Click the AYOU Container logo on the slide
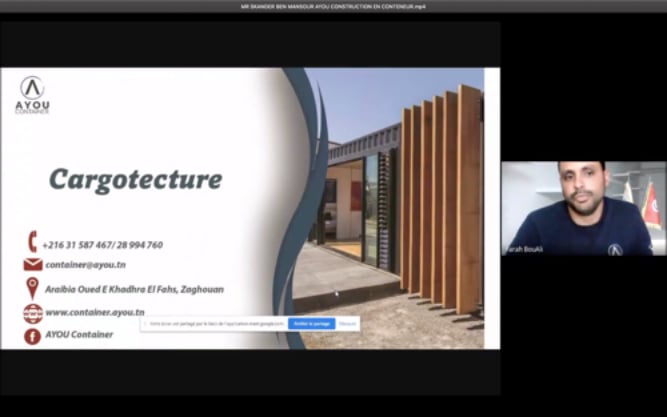 click(32, 95)
